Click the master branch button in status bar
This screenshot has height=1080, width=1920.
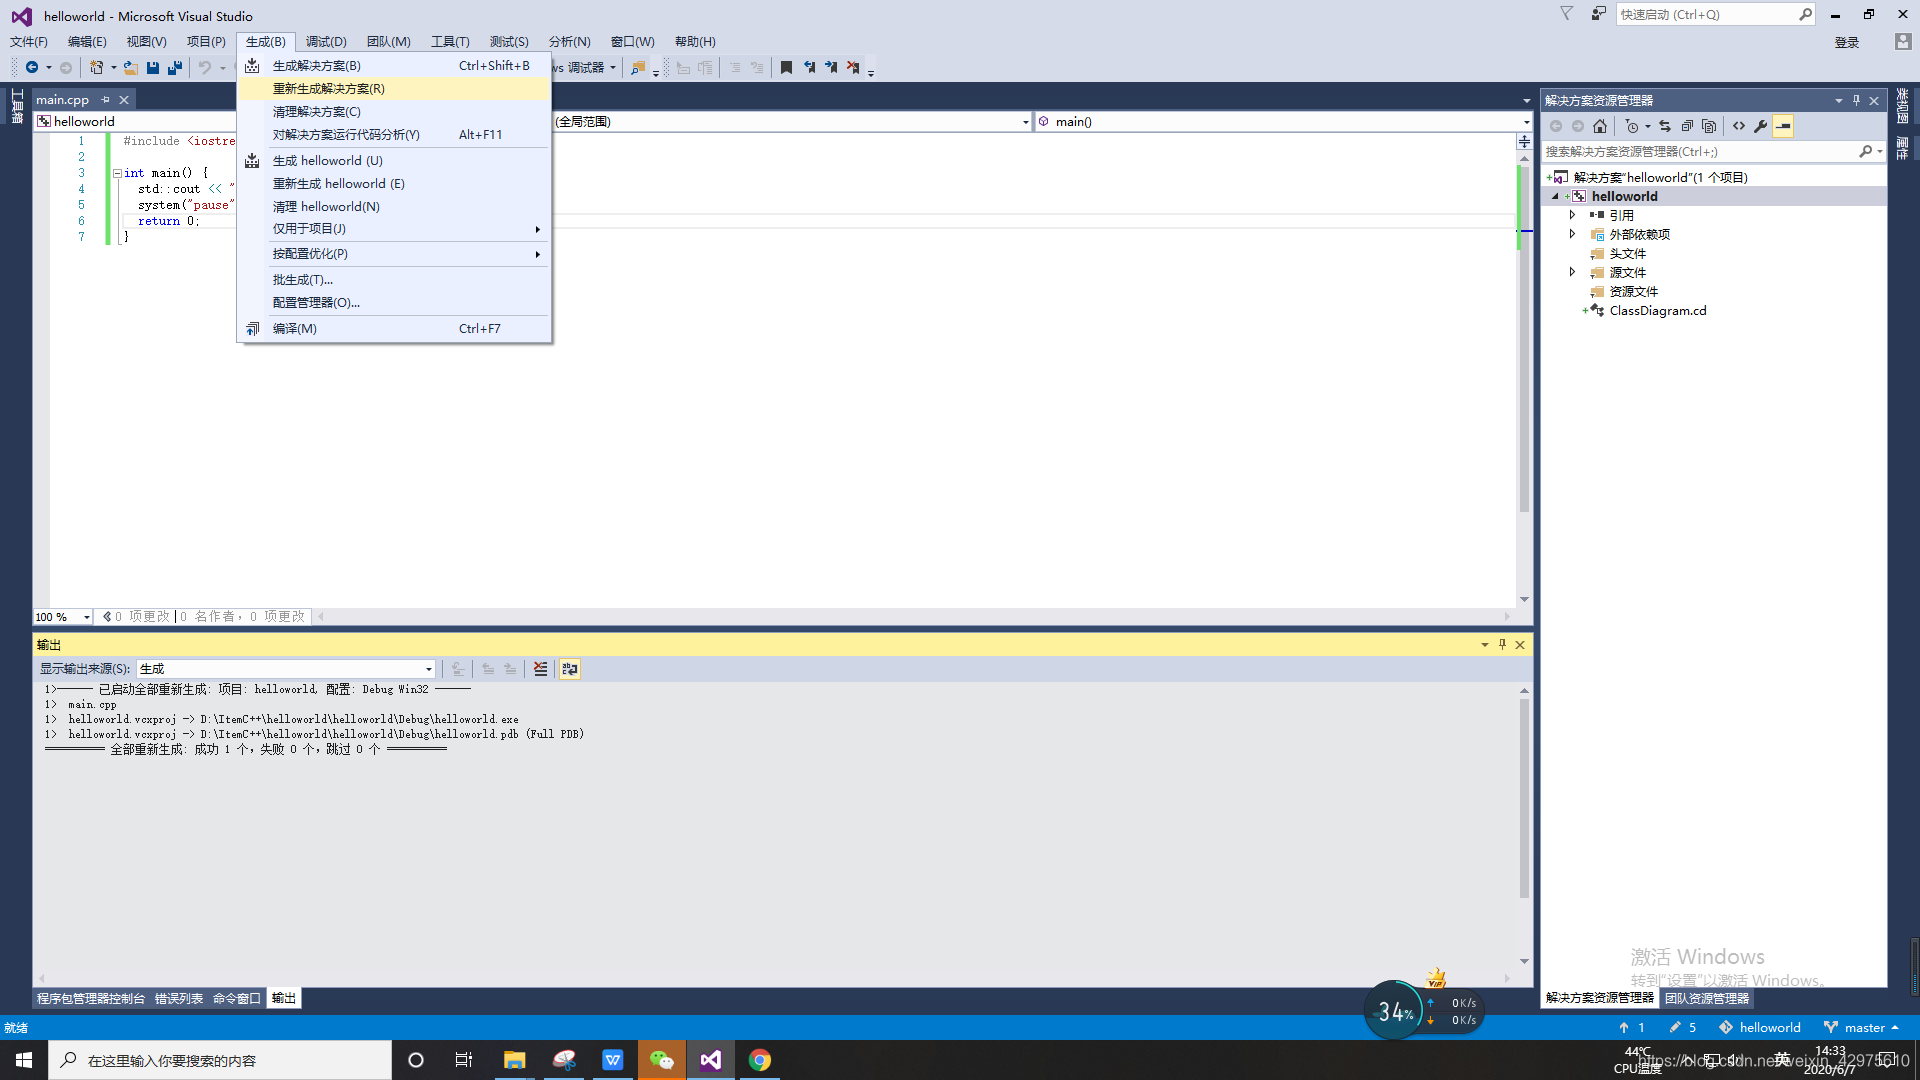pos(1861,1028)
